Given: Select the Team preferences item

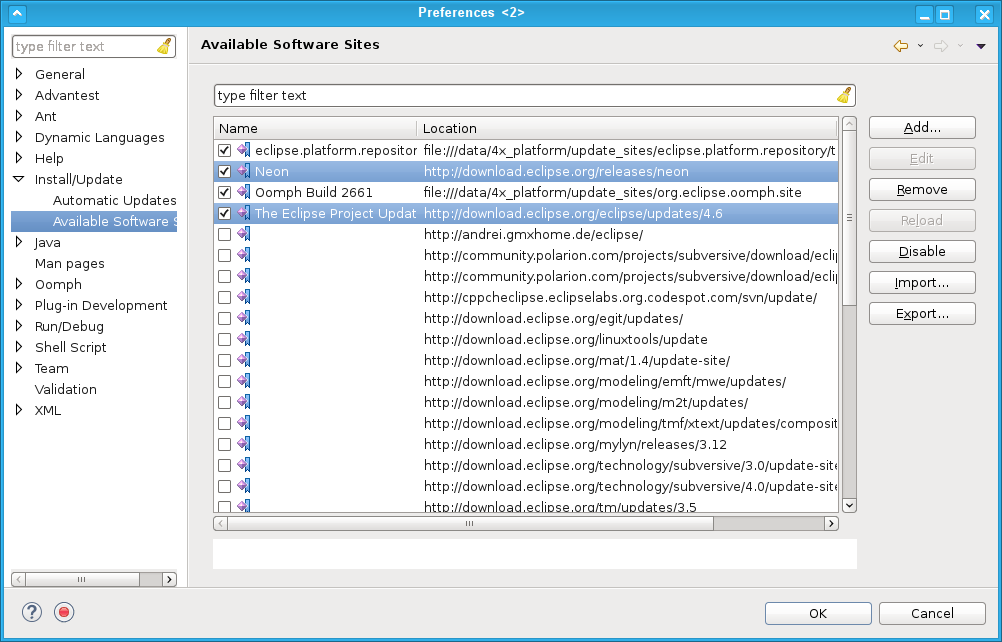Looking at the screenshot, I should click(52, 369).
